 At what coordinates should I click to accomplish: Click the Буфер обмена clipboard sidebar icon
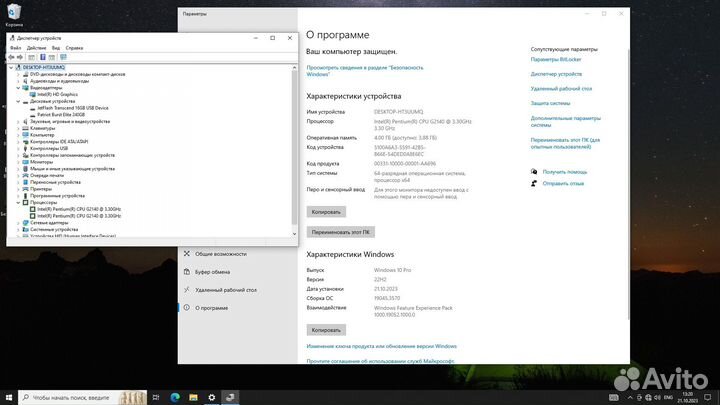(186, 272)
